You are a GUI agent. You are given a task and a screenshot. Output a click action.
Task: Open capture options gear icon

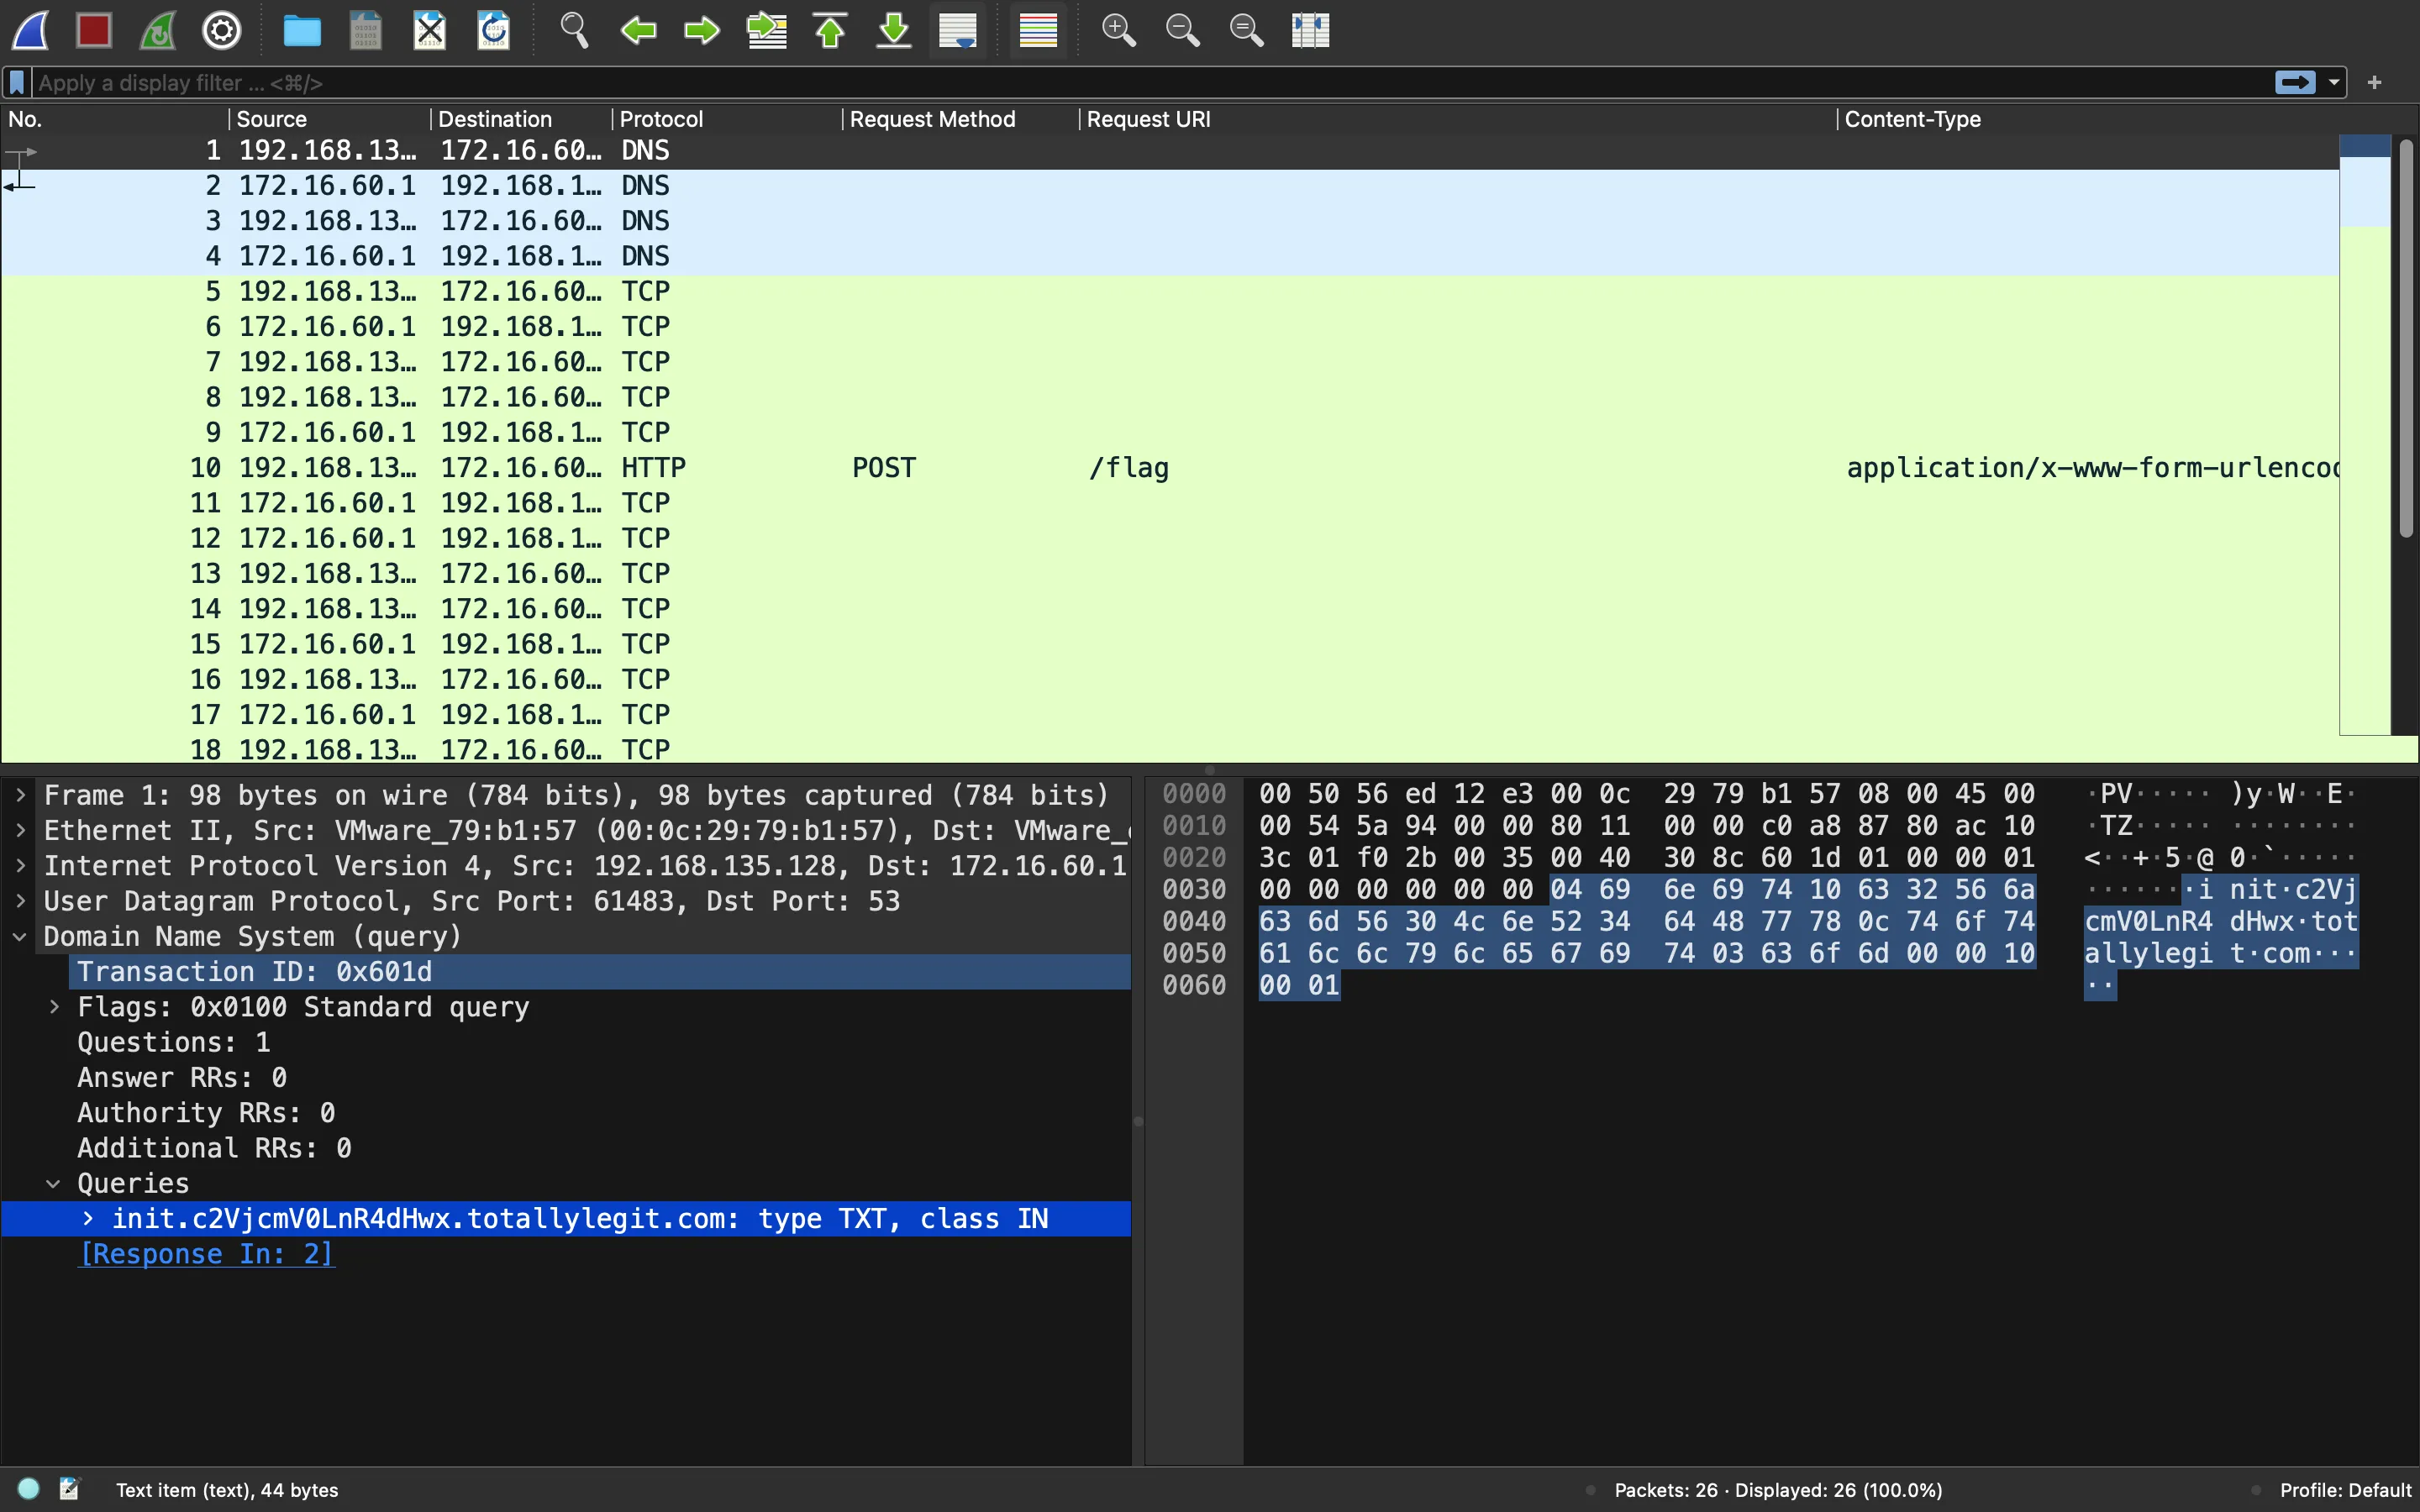(222, 30)
